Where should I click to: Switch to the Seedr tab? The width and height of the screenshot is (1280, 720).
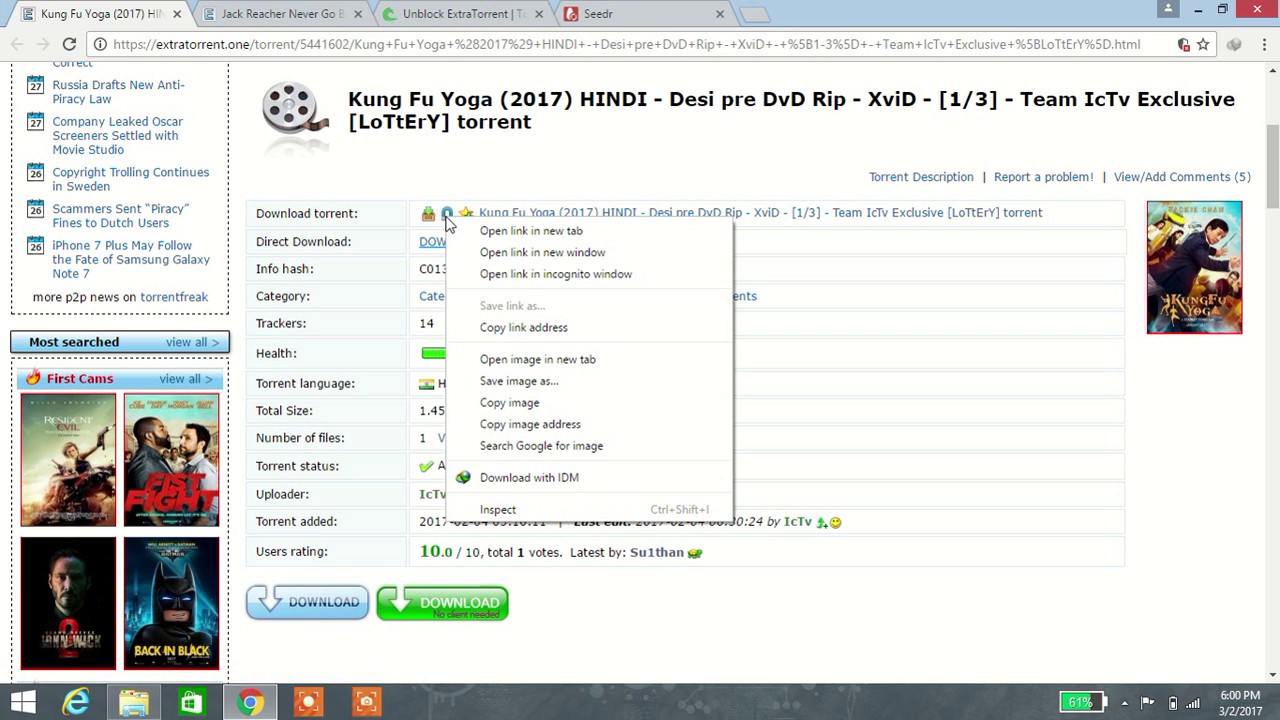[643, 15]
